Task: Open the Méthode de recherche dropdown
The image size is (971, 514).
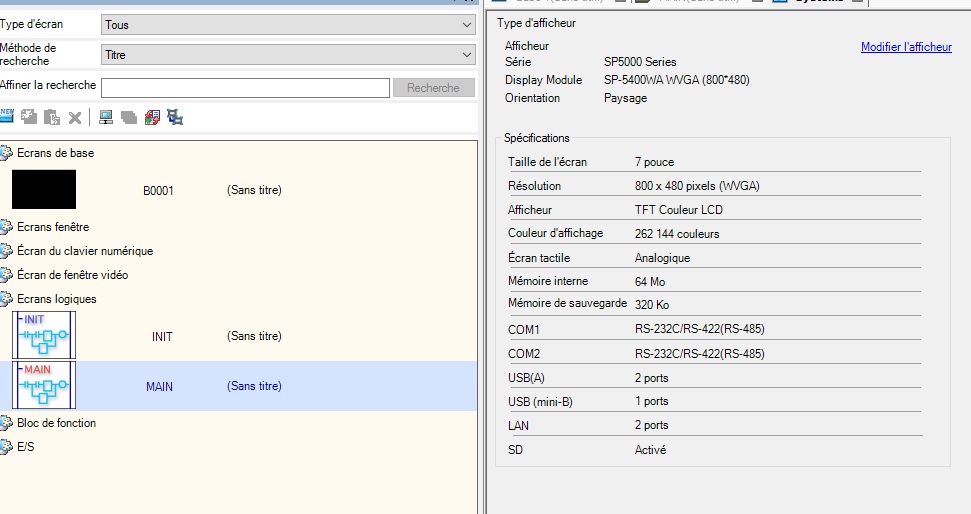Action: 288,55
